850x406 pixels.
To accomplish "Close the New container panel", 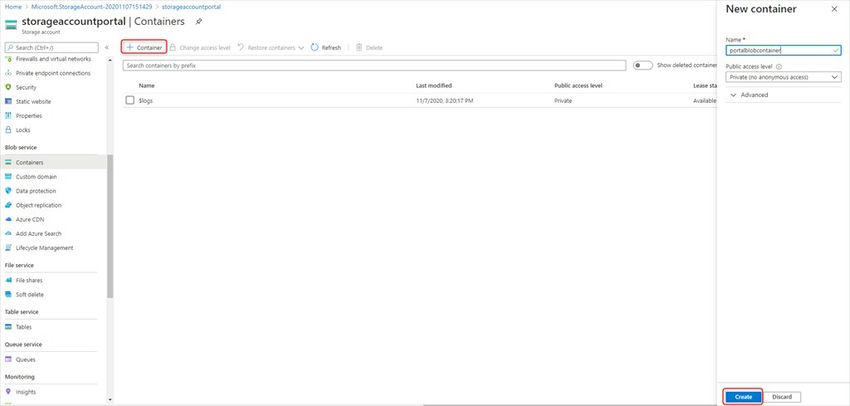I will [x=834, y=9].
